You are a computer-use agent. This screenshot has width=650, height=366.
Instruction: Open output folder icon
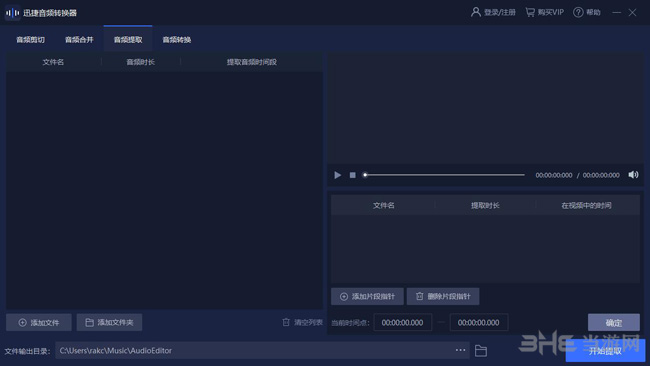click(x=481, y=351)
